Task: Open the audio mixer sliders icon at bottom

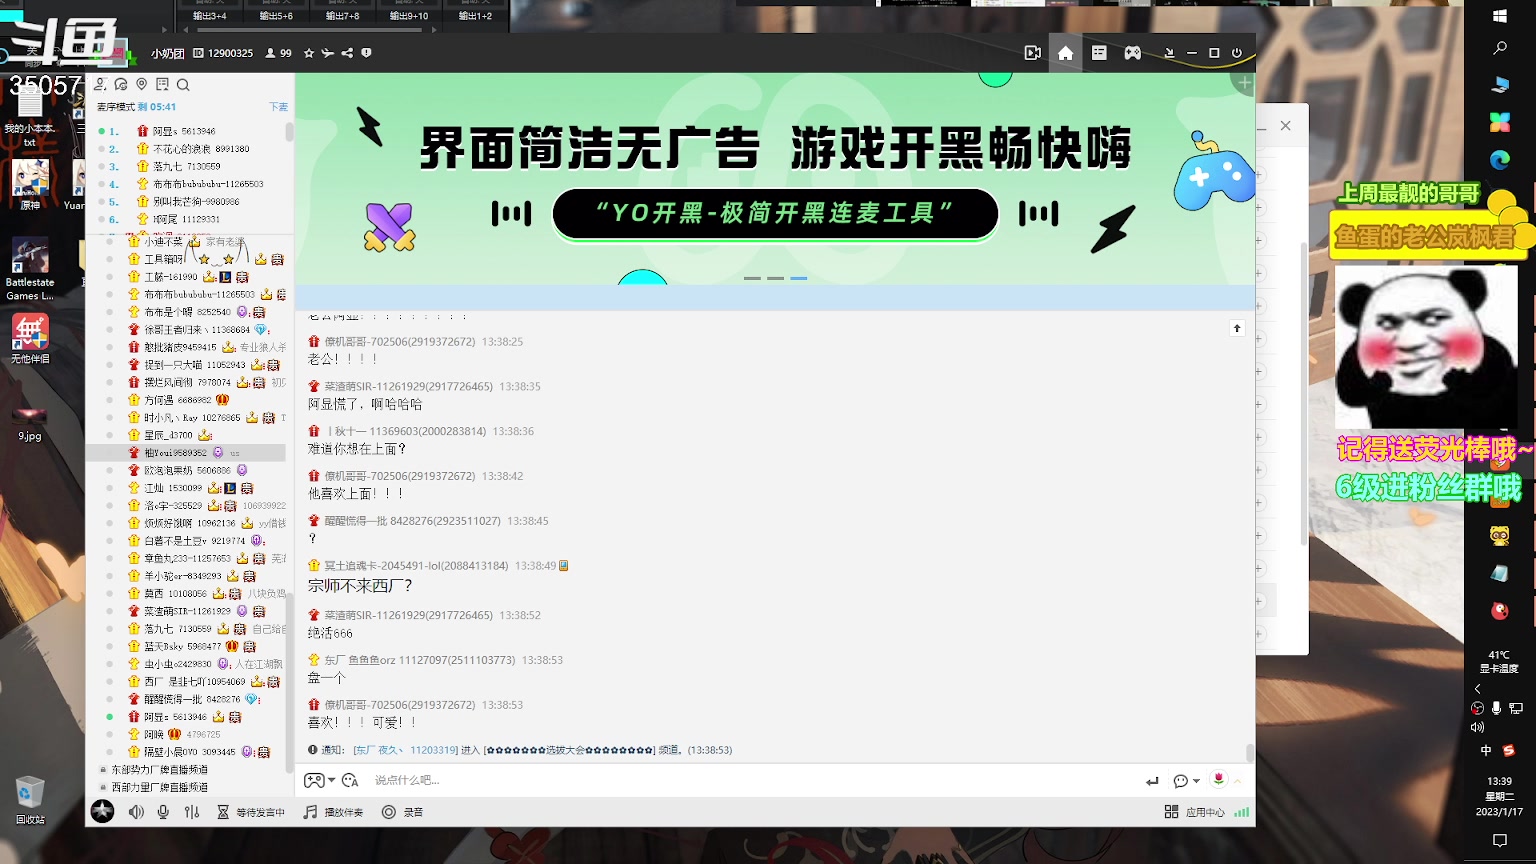Action: [192, 812]
